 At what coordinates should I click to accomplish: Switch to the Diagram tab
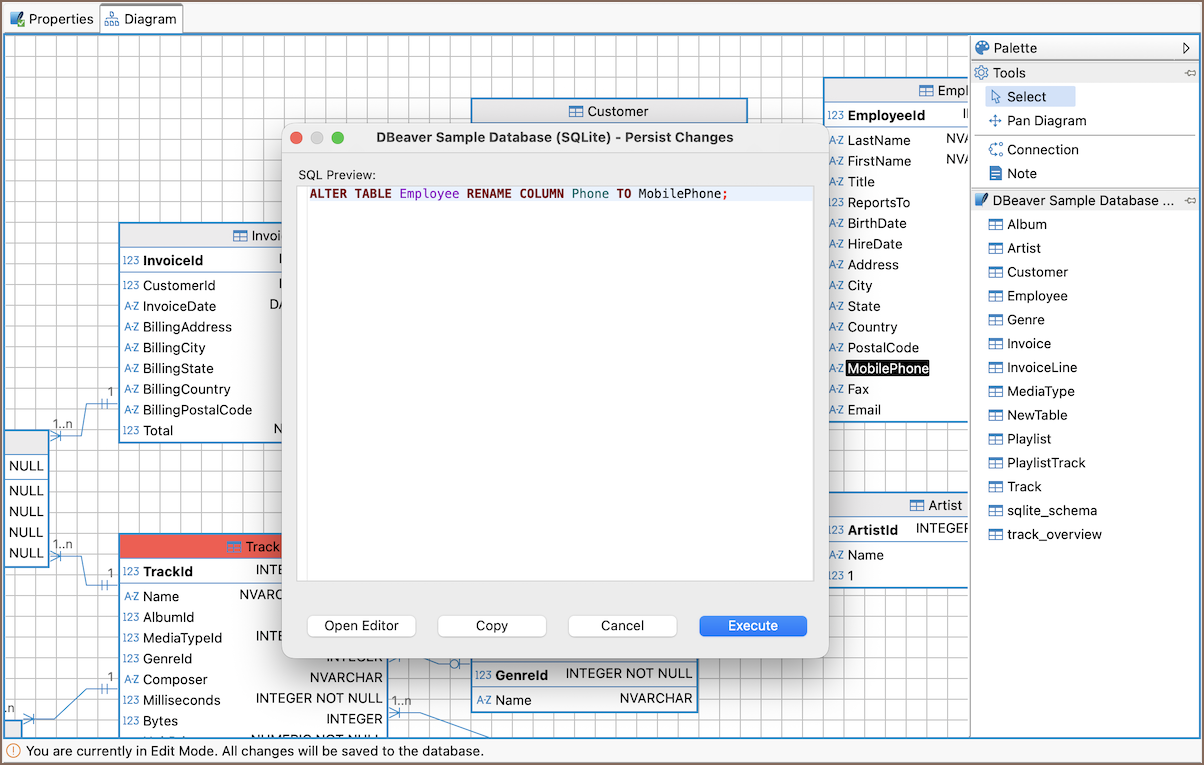pyautogui.click(x=141, y=19)
